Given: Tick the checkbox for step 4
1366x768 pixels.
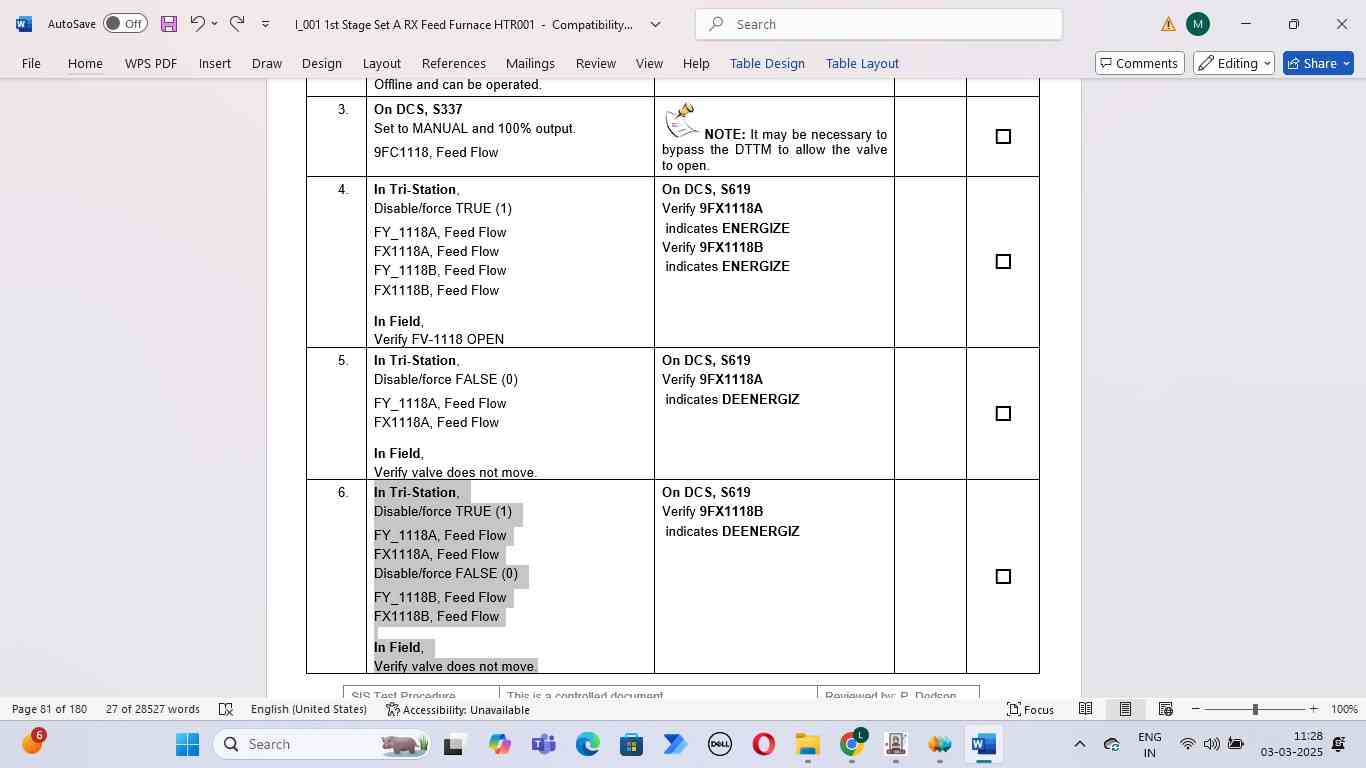Looking at the screenshot, I should (1003, 262).
